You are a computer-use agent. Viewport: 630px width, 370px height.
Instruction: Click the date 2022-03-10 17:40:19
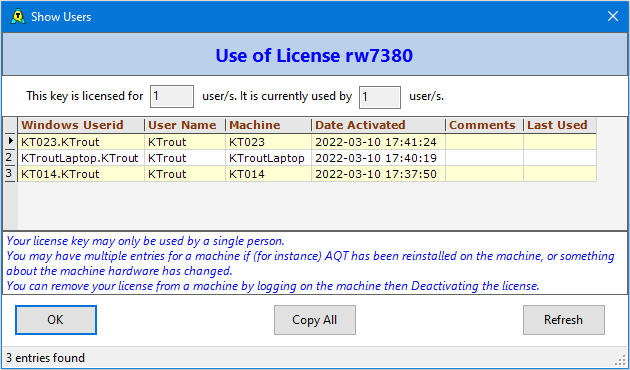point(378,158)
